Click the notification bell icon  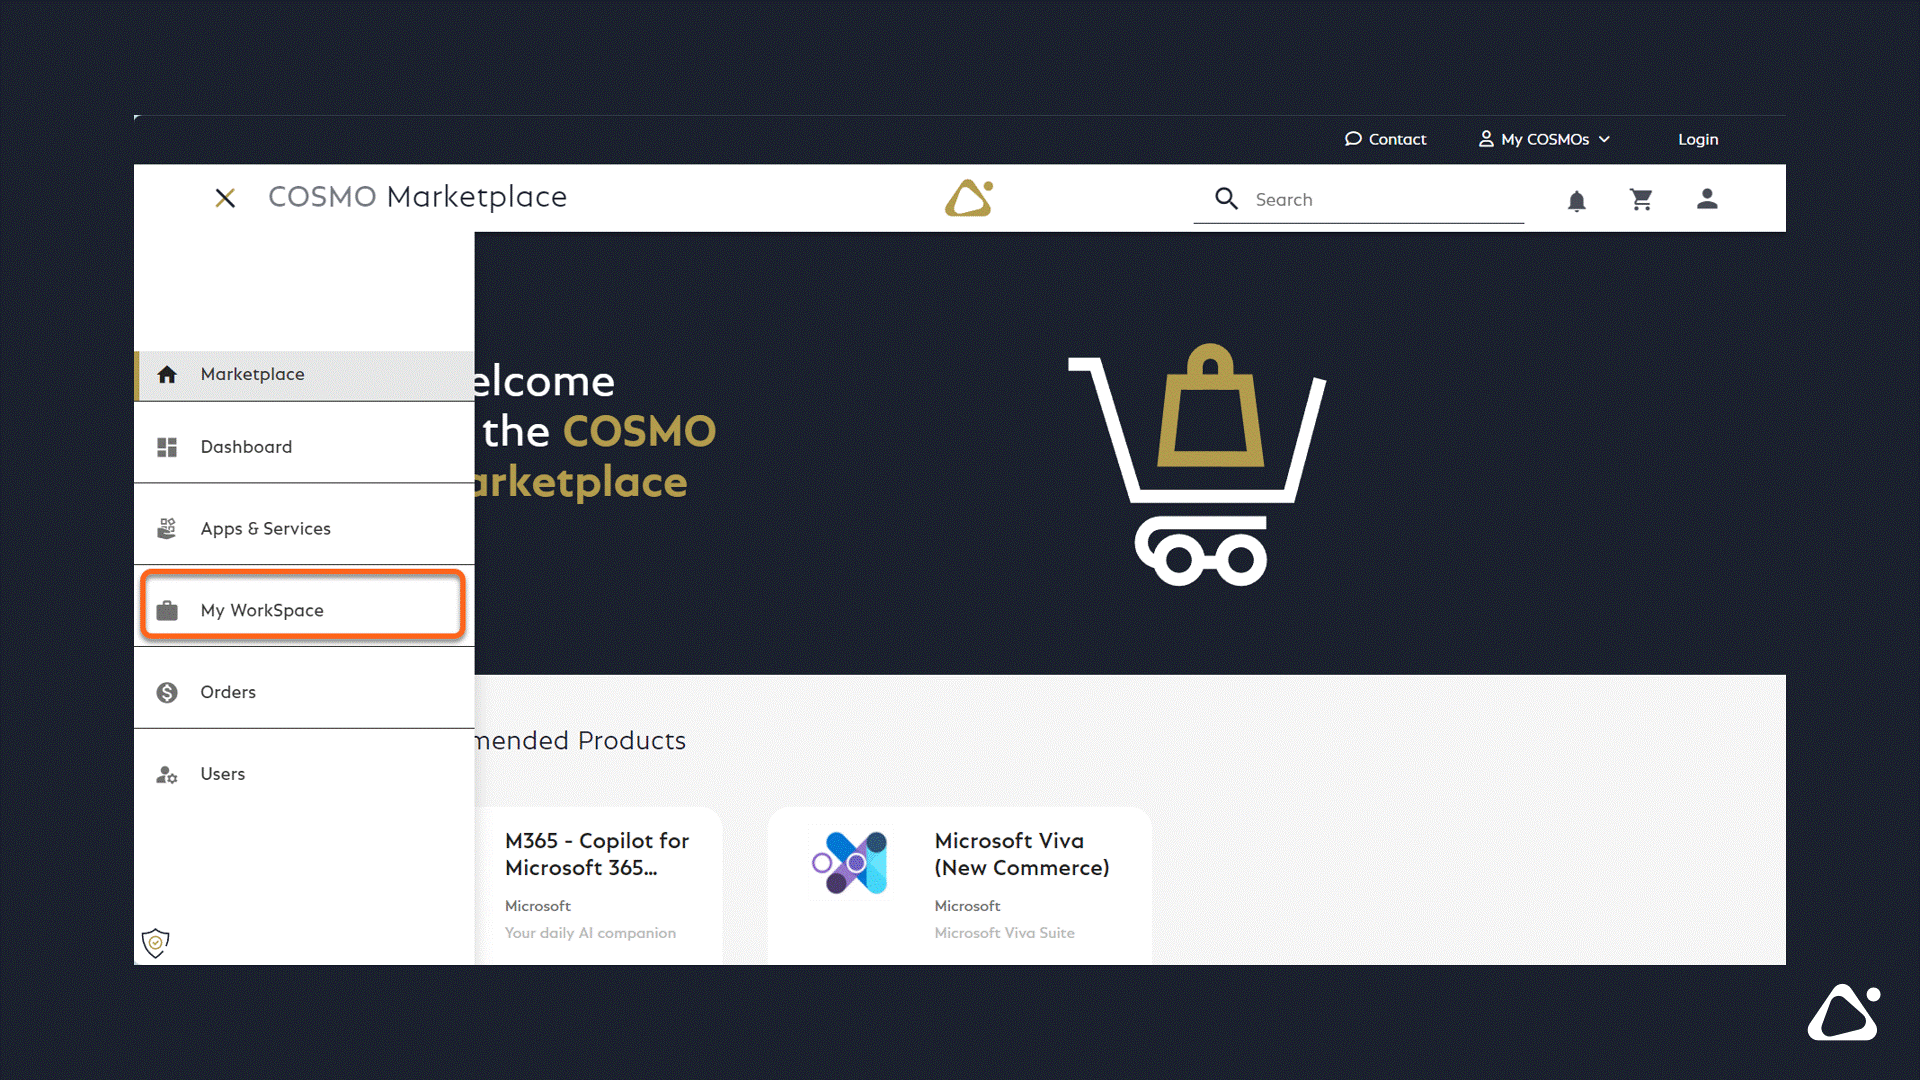[1576, 201]
